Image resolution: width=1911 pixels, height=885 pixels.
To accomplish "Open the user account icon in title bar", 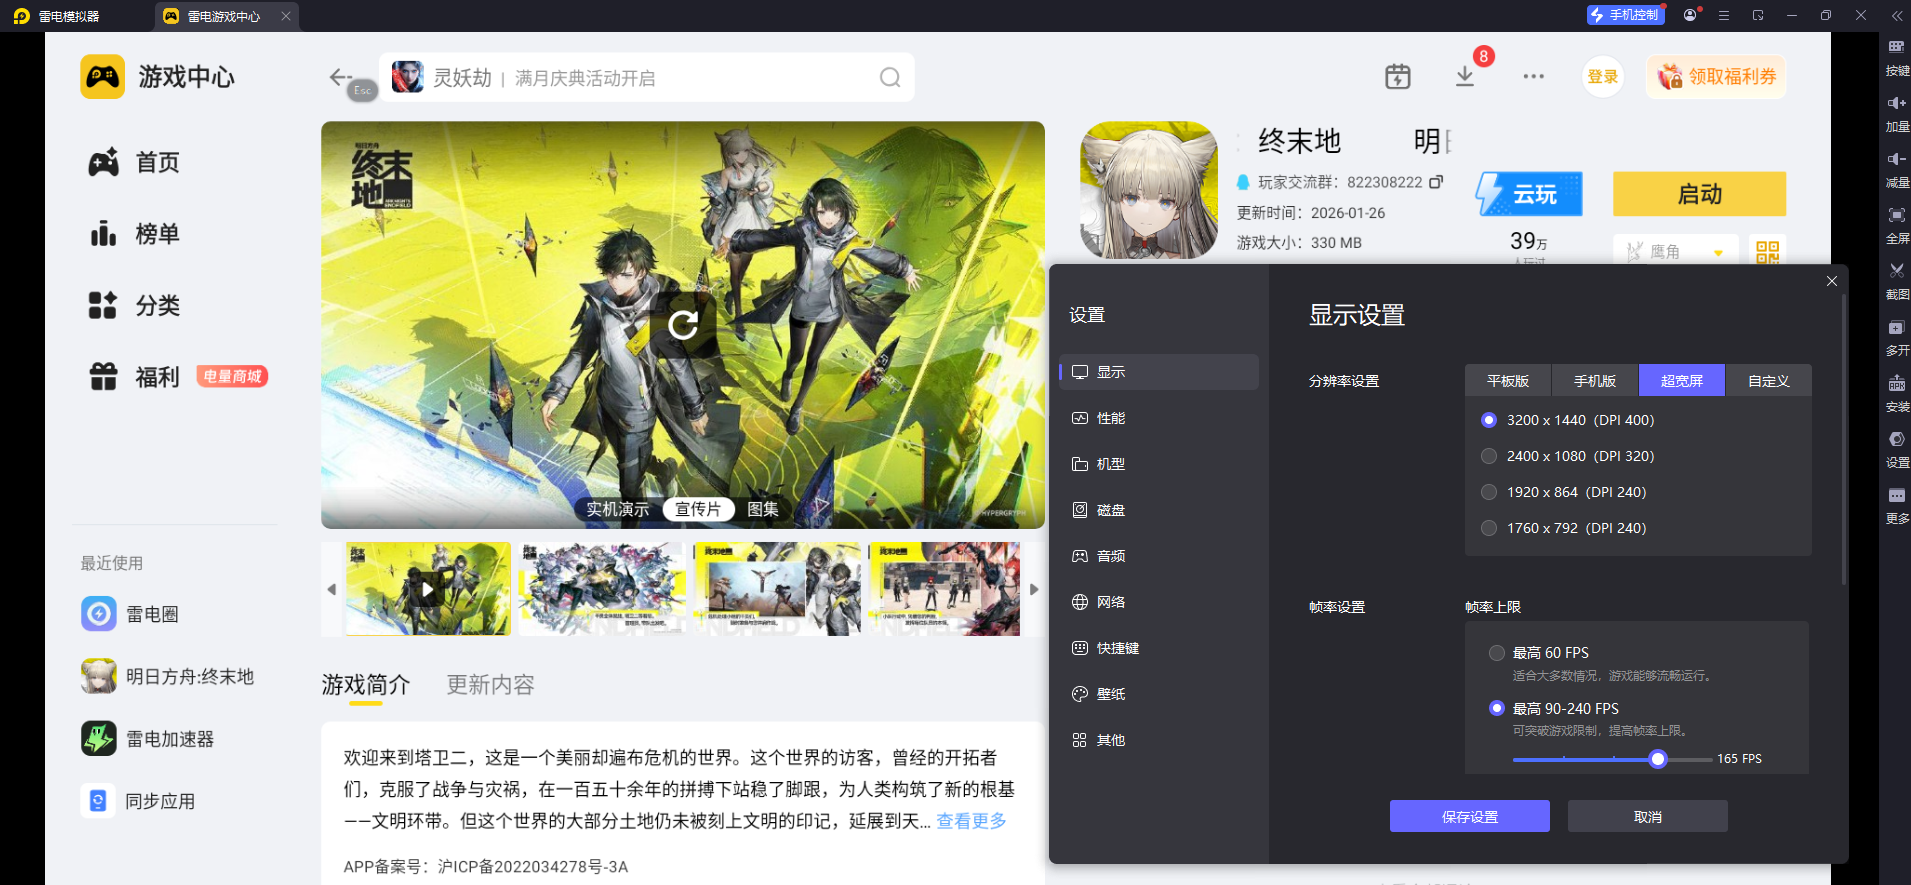I will click(x=1690, y=15).
